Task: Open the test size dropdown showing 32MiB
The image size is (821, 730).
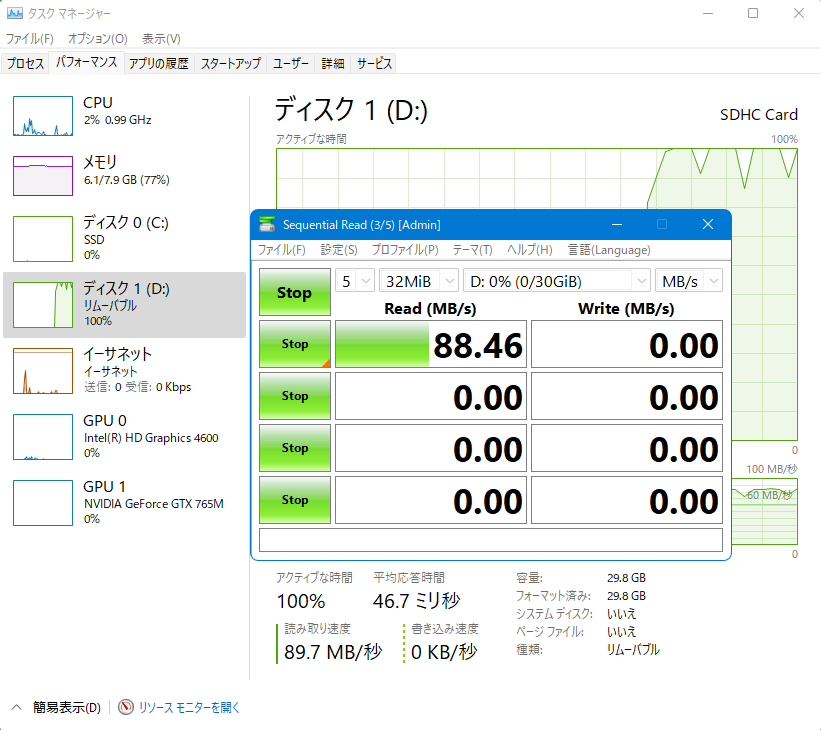Action: pyautogui.click(x=419, y=281)
